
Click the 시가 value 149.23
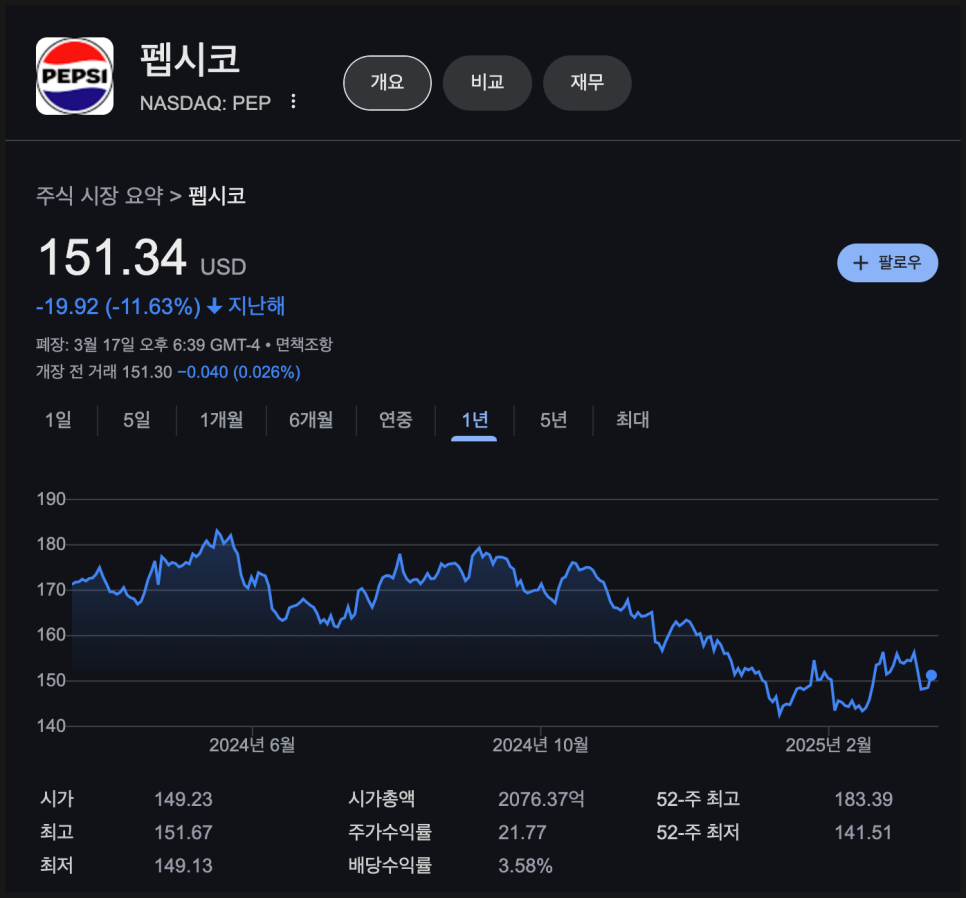(x=183, y=799)
